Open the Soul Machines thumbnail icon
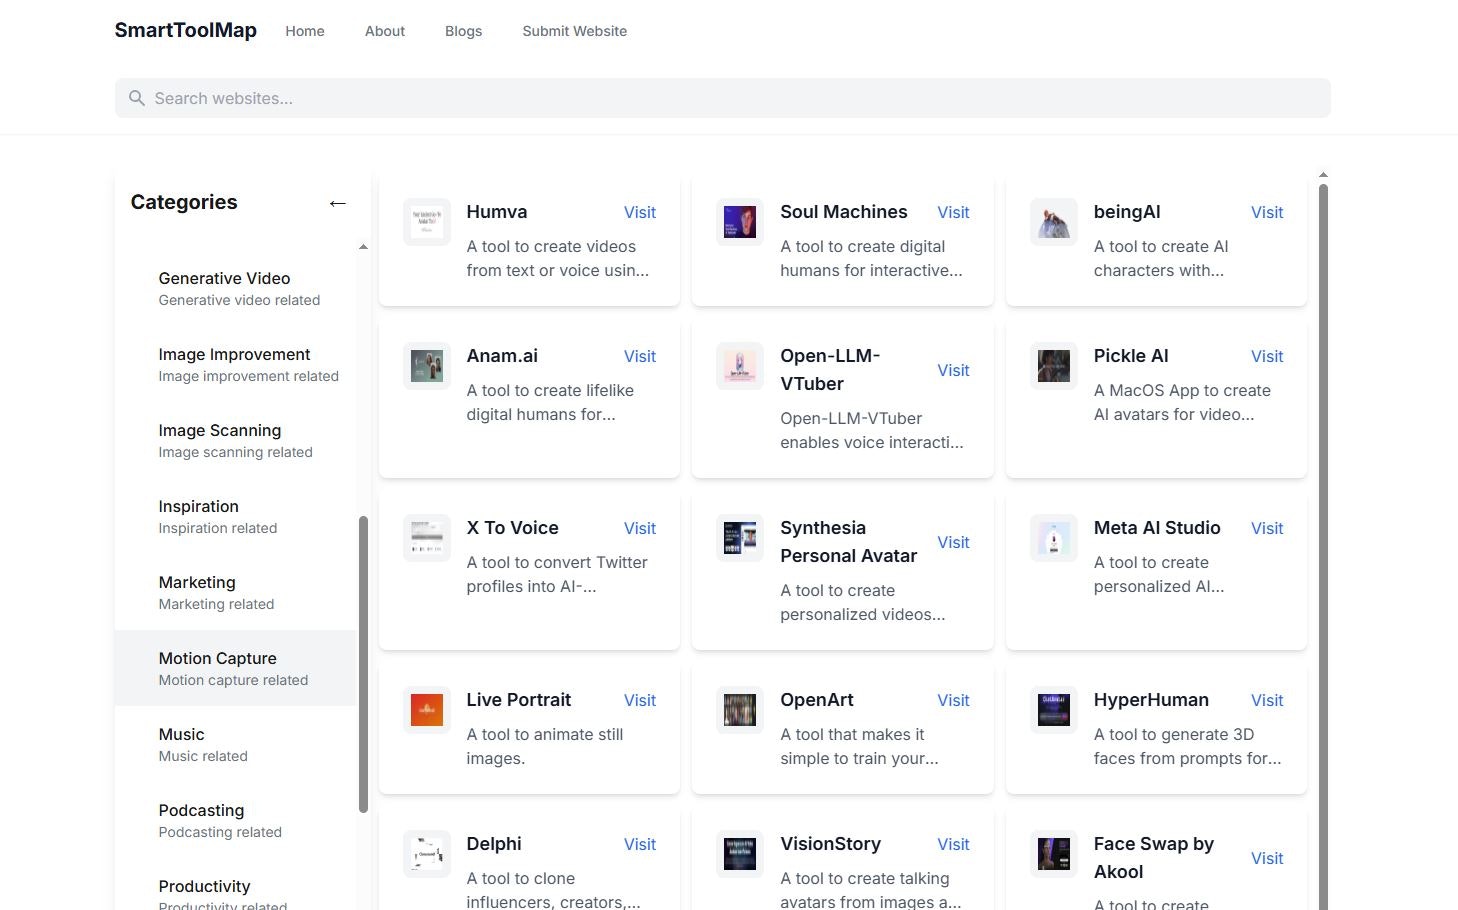Viewport: 1458px width, 910px height. pyautogui.click(x=740, y=222)
